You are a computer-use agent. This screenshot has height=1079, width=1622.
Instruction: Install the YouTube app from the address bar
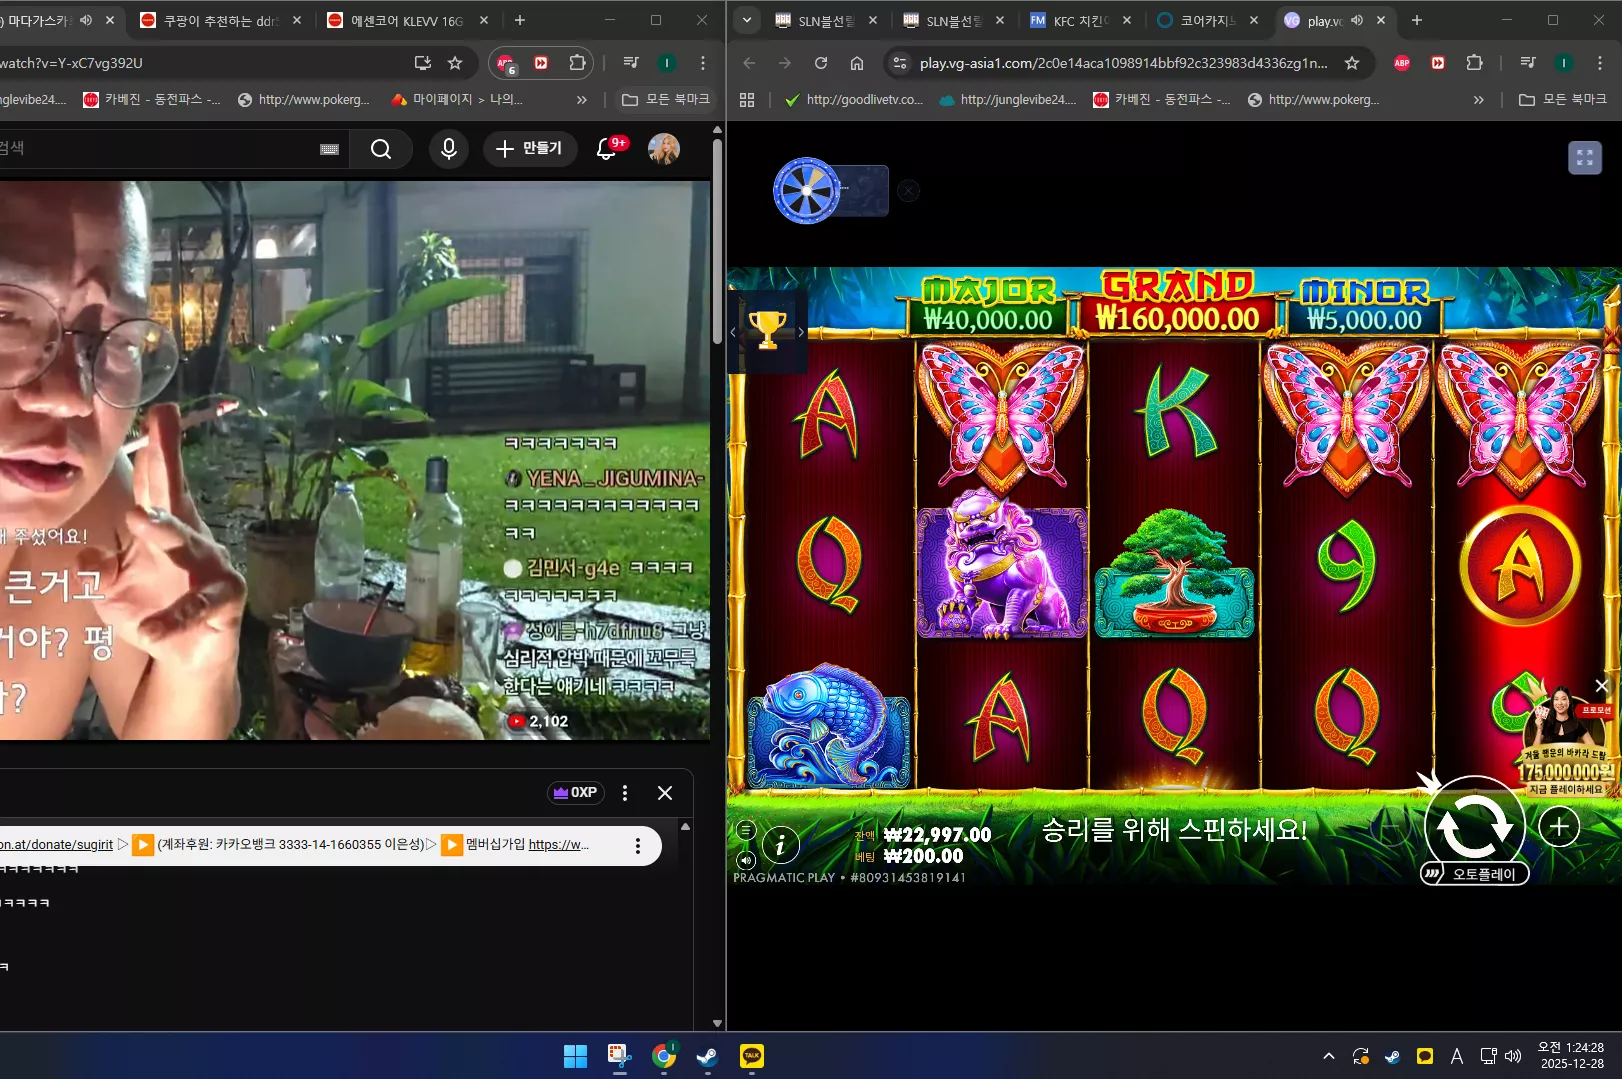tap(423, 63)
